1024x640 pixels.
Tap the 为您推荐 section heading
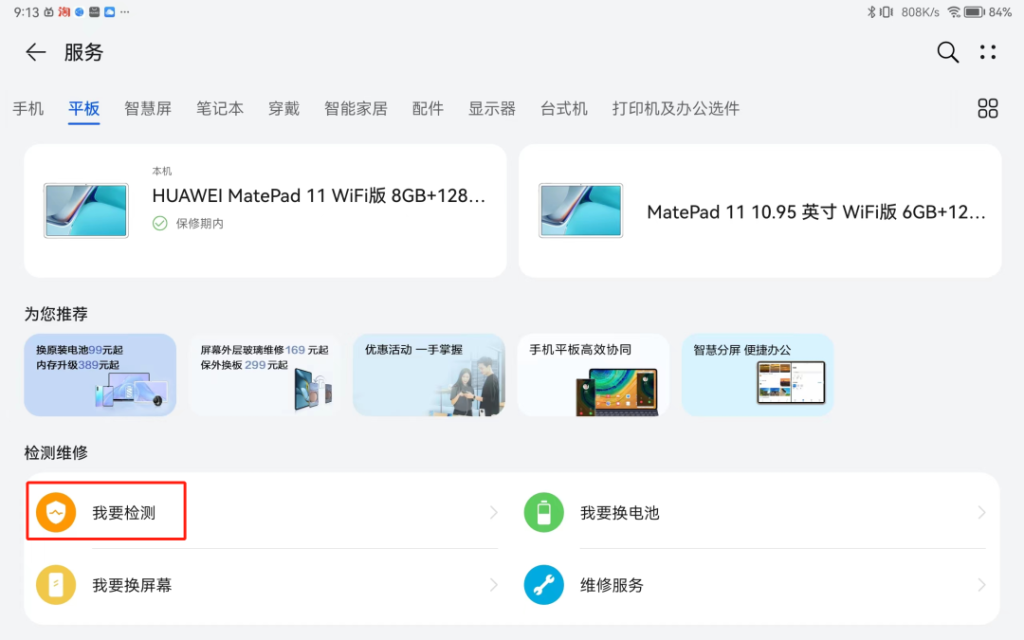tap(56, 314)
